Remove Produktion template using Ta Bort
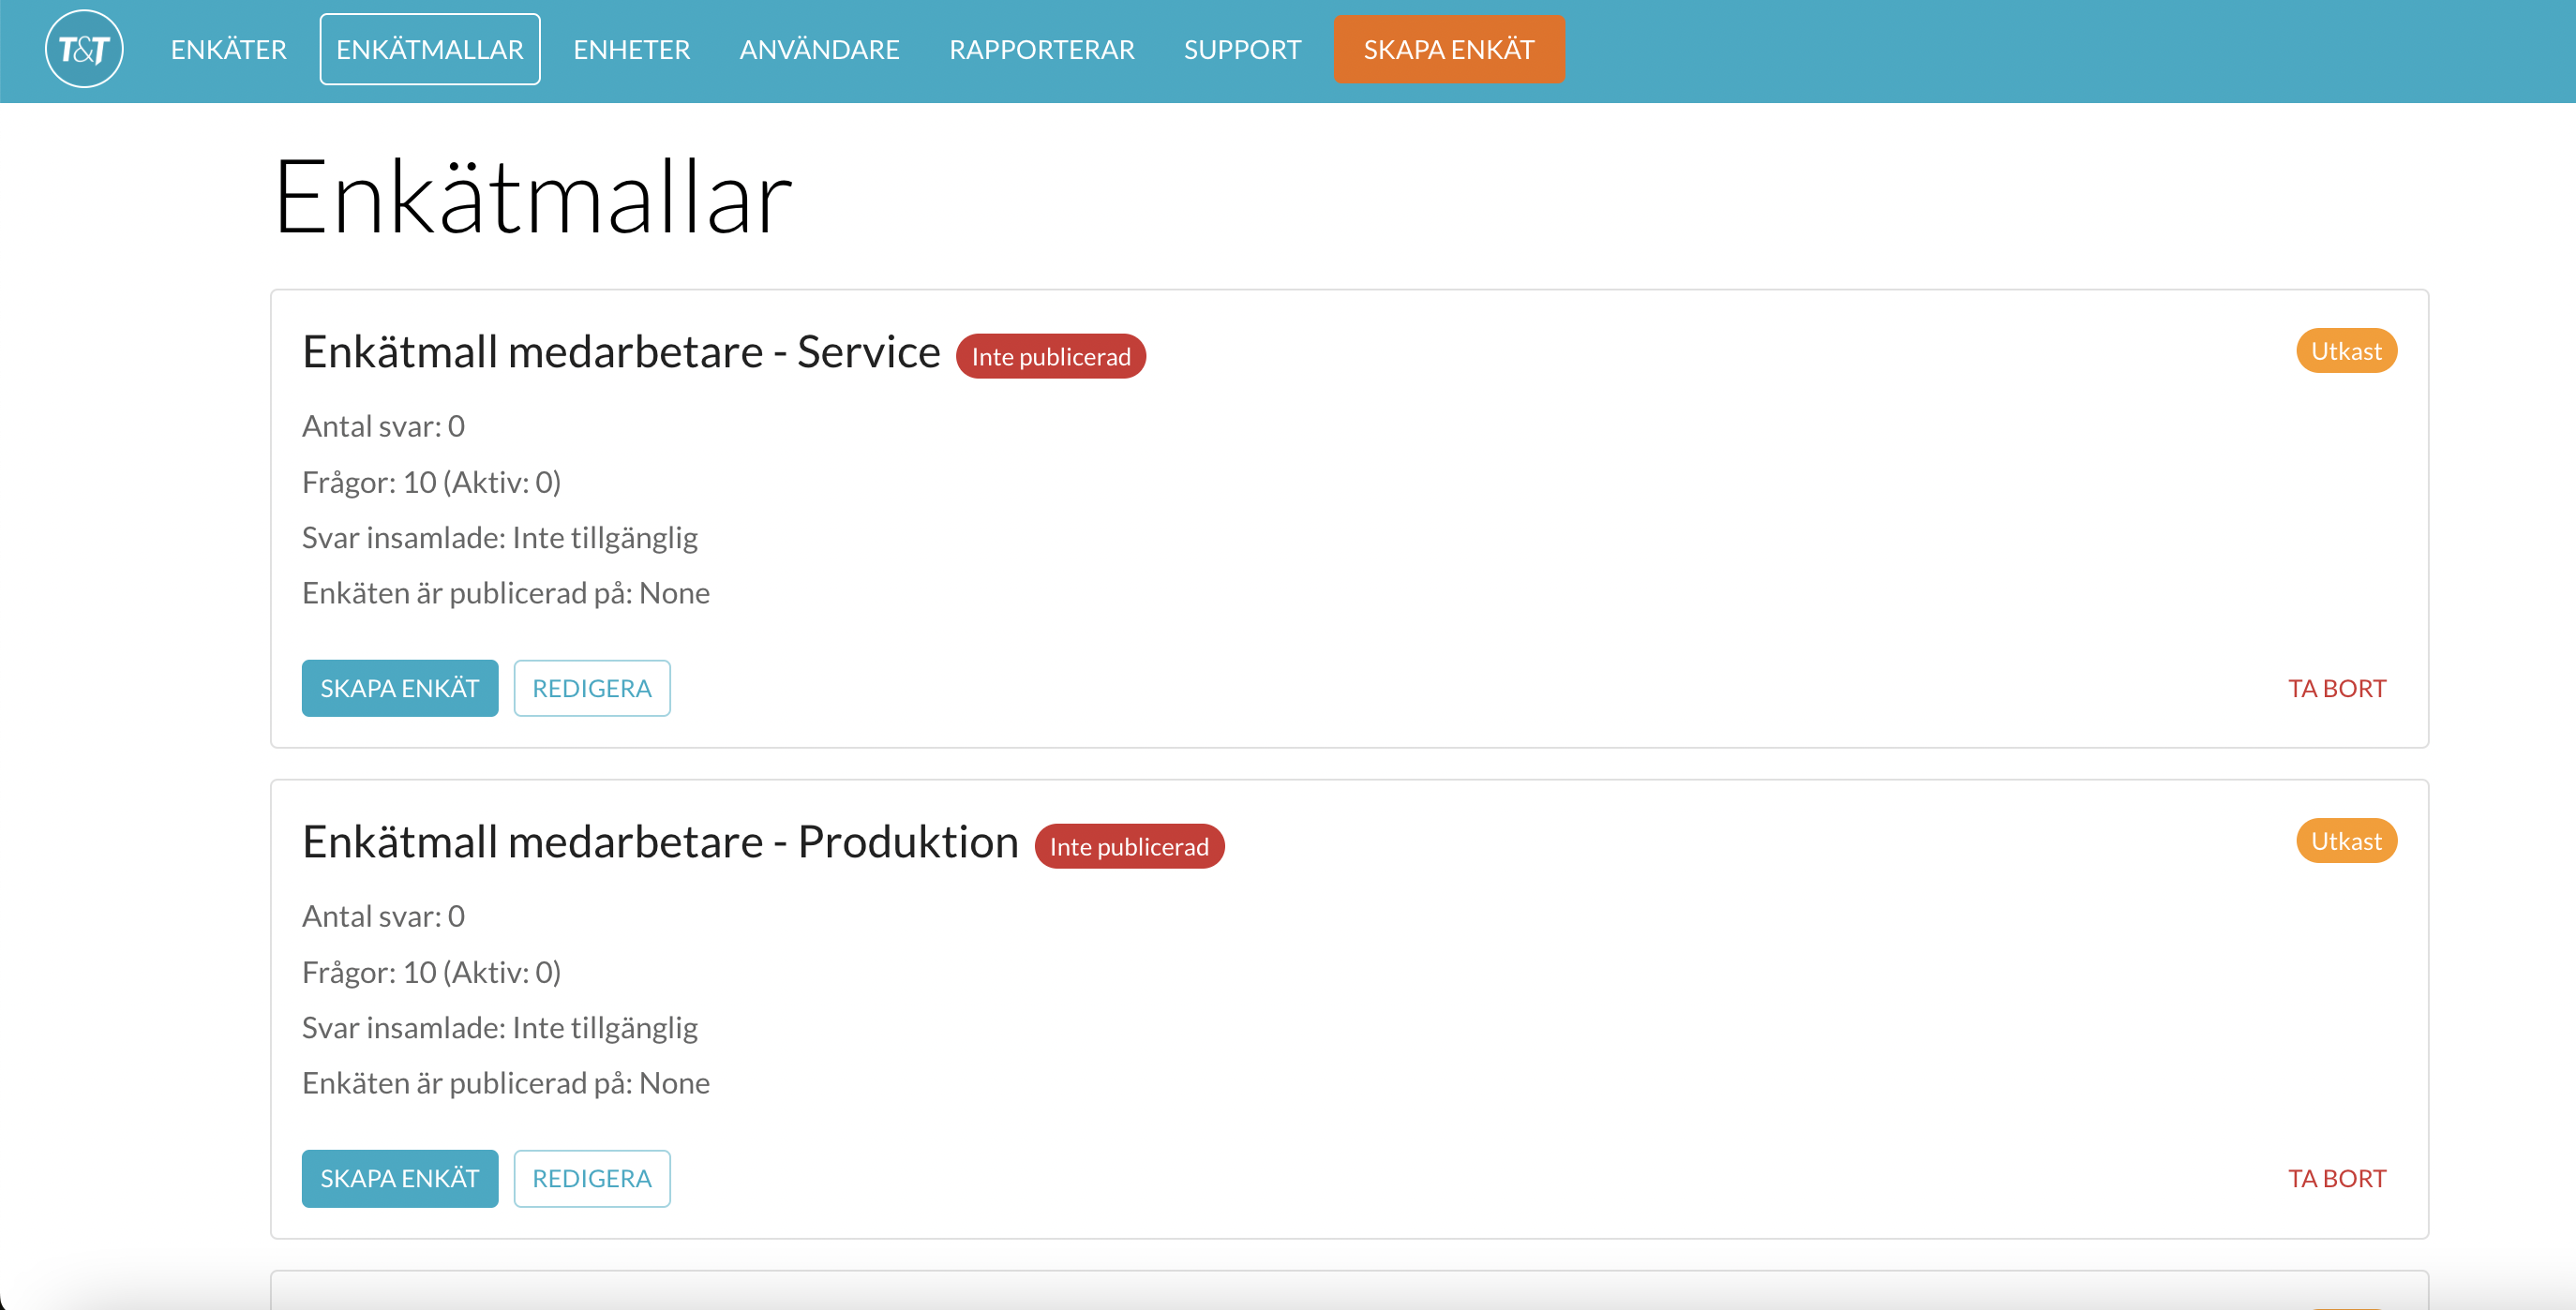This screenshot has height=1310, width=2576. (2336, 1178)
